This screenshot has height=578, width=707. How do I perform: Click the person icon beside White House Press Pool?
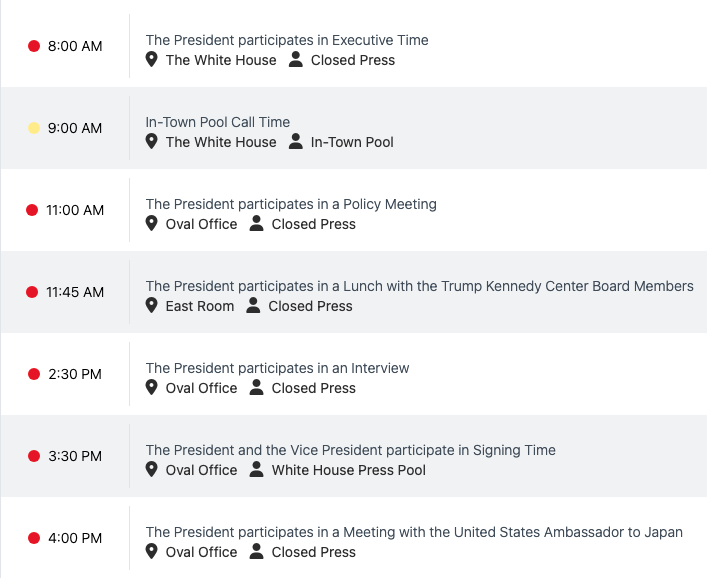[x=256, y=470]
